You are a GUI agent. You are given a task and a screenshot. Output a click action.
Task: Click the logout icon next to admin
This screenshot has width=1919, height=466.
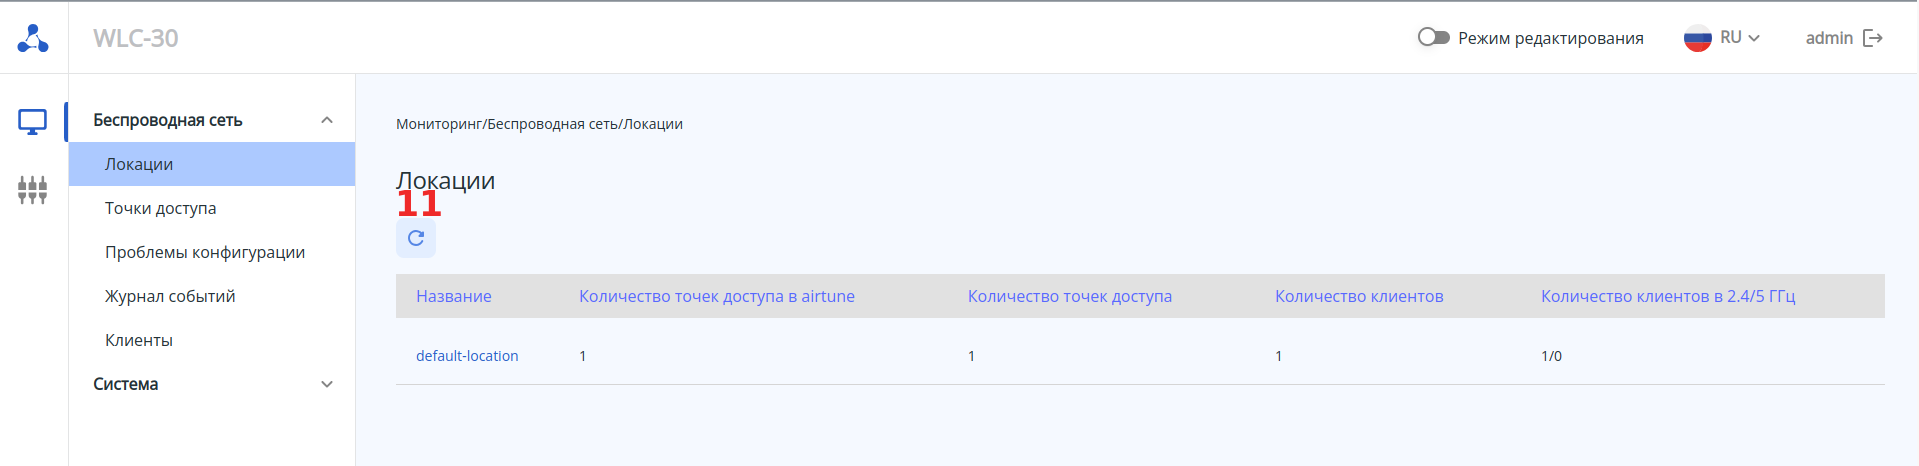(1873, 38)
